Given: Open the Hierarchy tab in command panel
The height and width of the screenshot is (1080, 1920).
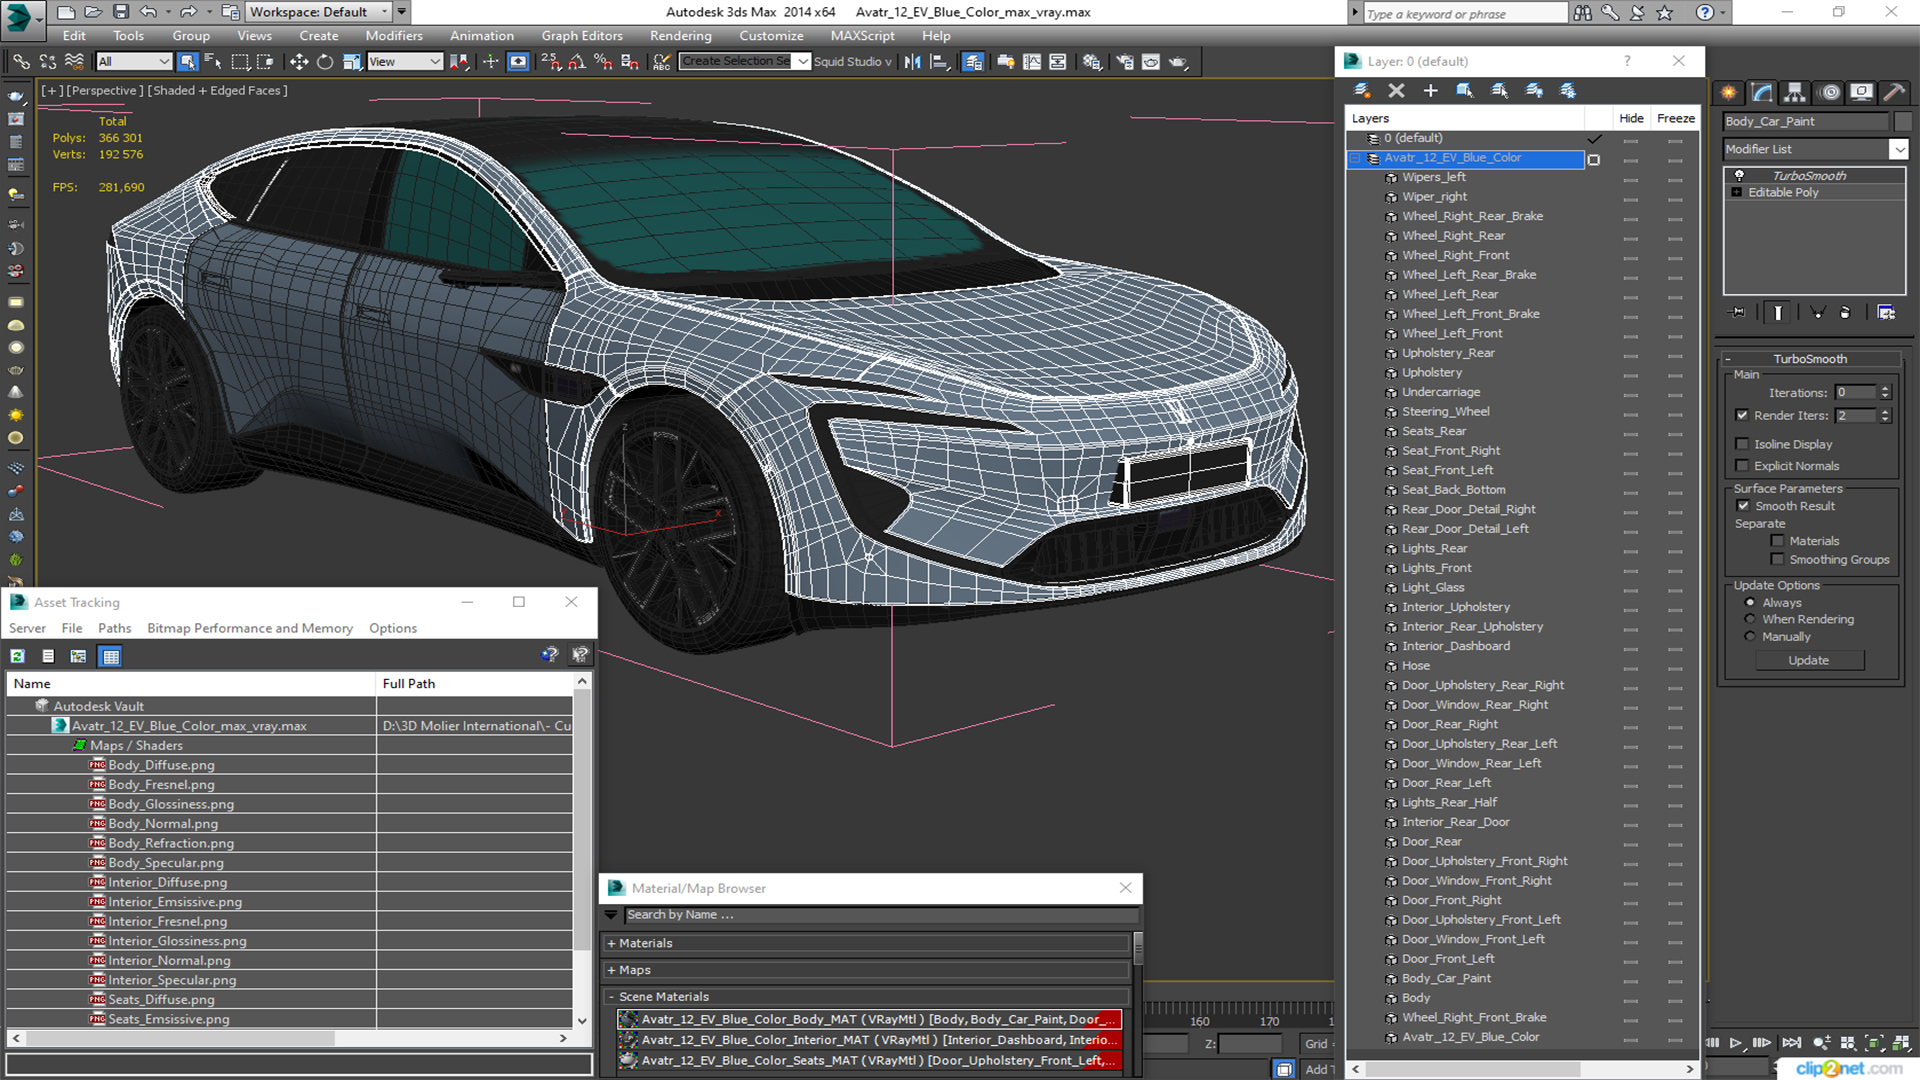Looking at the screenshot, I should point(1795,92).
